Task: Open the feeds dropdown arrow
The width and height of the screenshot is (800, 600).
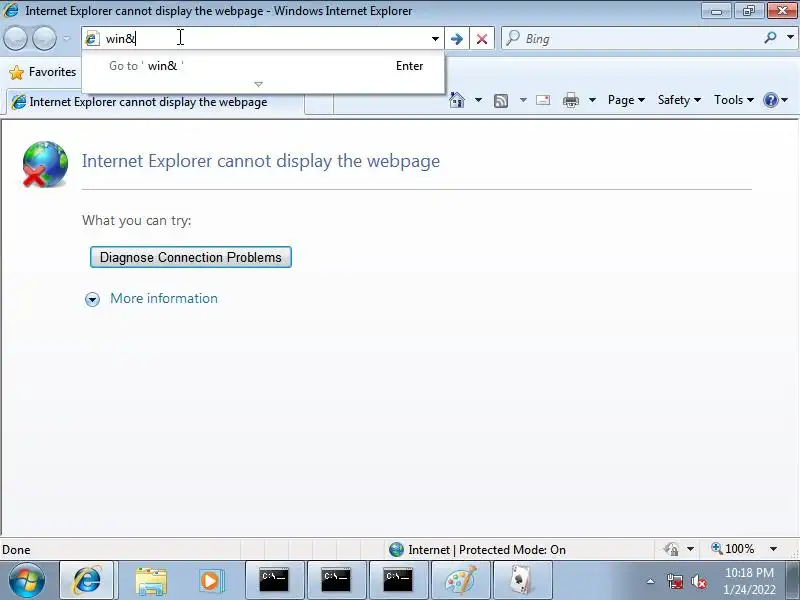Action: tap(523, 100)
